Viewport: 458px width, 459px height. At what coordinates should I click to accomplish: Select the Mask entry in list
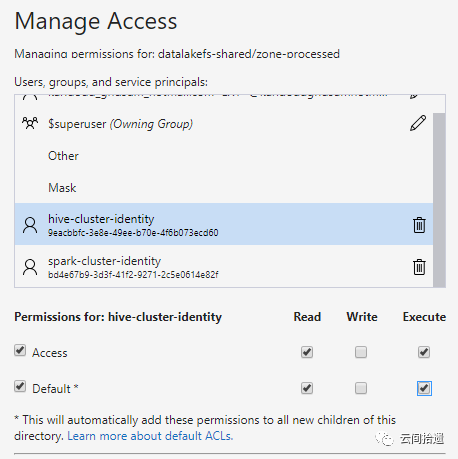[224, 188]
